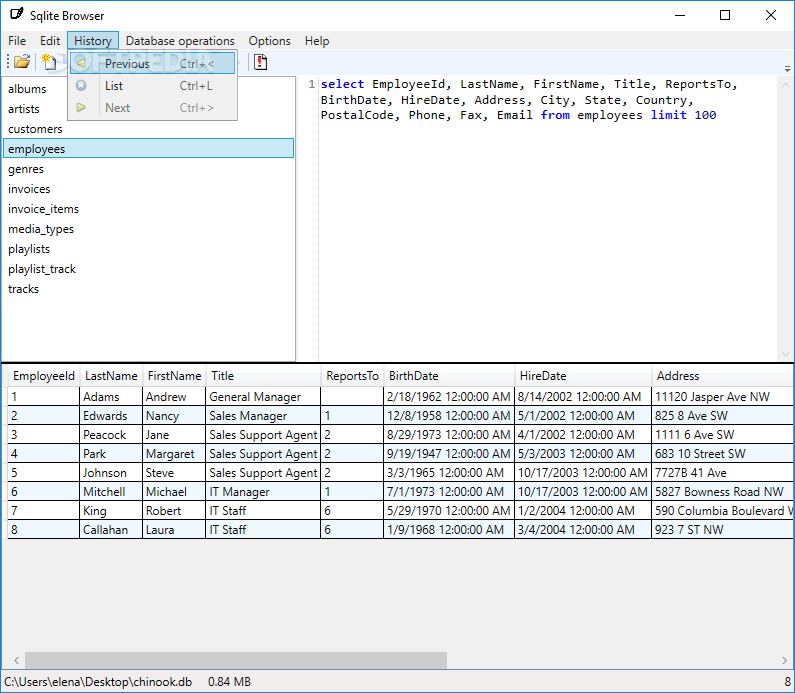Click the 8/14/2002 hire date cell
The image size is (795, 693).
(x=583, y=396)
